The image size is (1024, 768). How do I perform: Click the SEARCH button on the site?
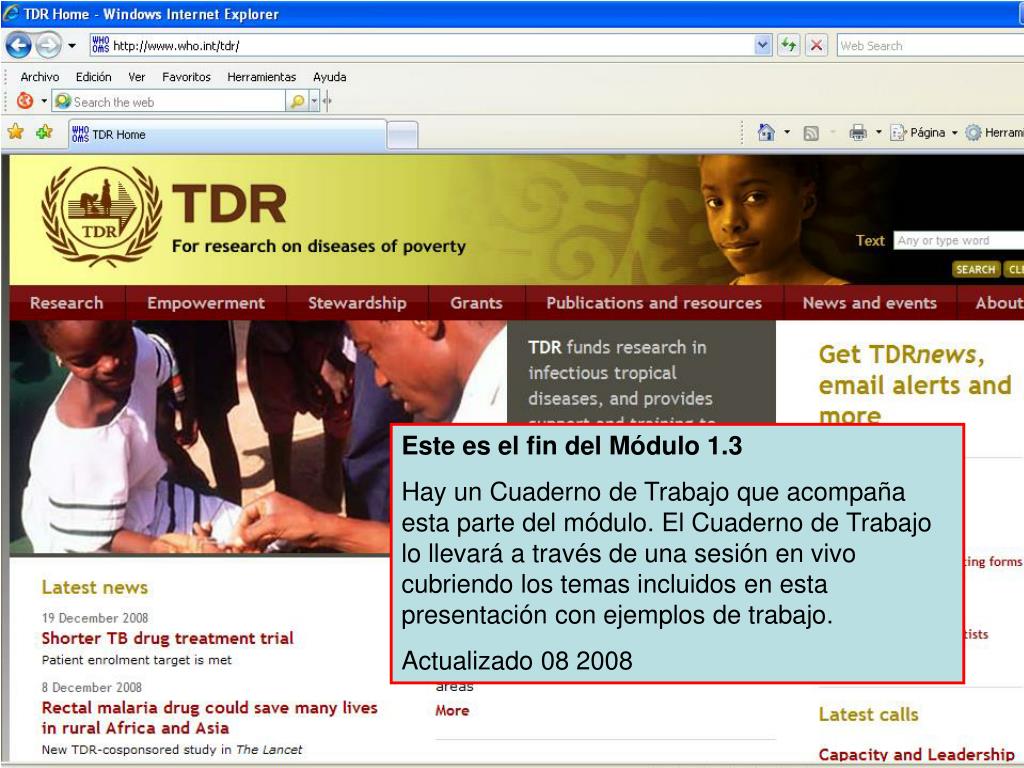click(x=976, y=269)
